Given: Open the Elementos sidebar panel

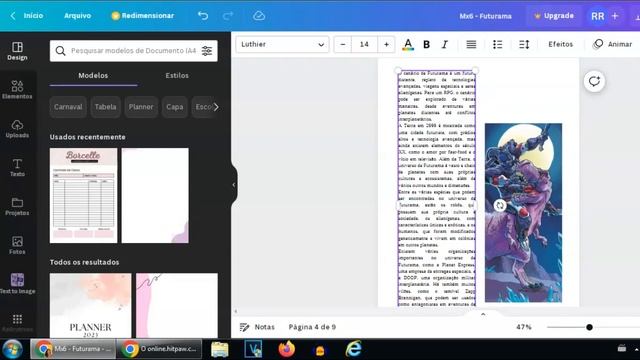Looking at the screenshot, I should (x=17, y=90).
